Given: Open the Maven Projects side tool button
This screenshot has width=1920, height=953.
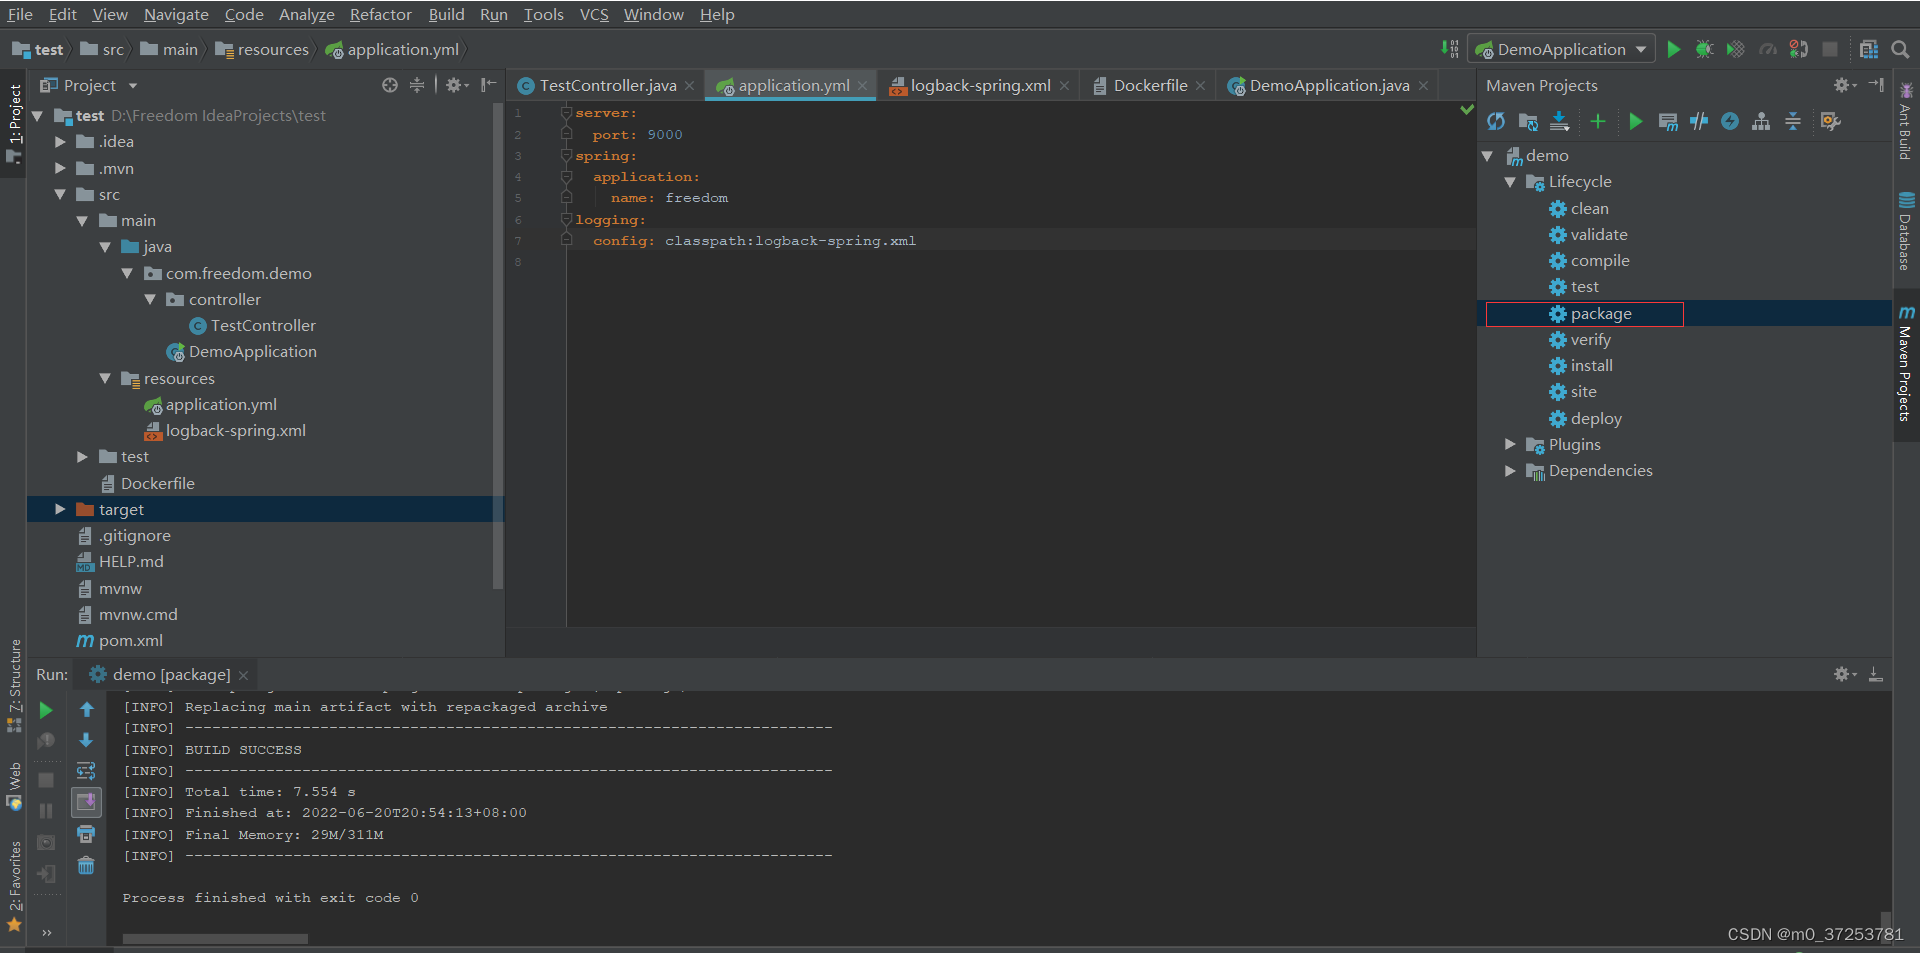Looking at the screenshot, I should pyautogui.click(x=1906, y=370).
